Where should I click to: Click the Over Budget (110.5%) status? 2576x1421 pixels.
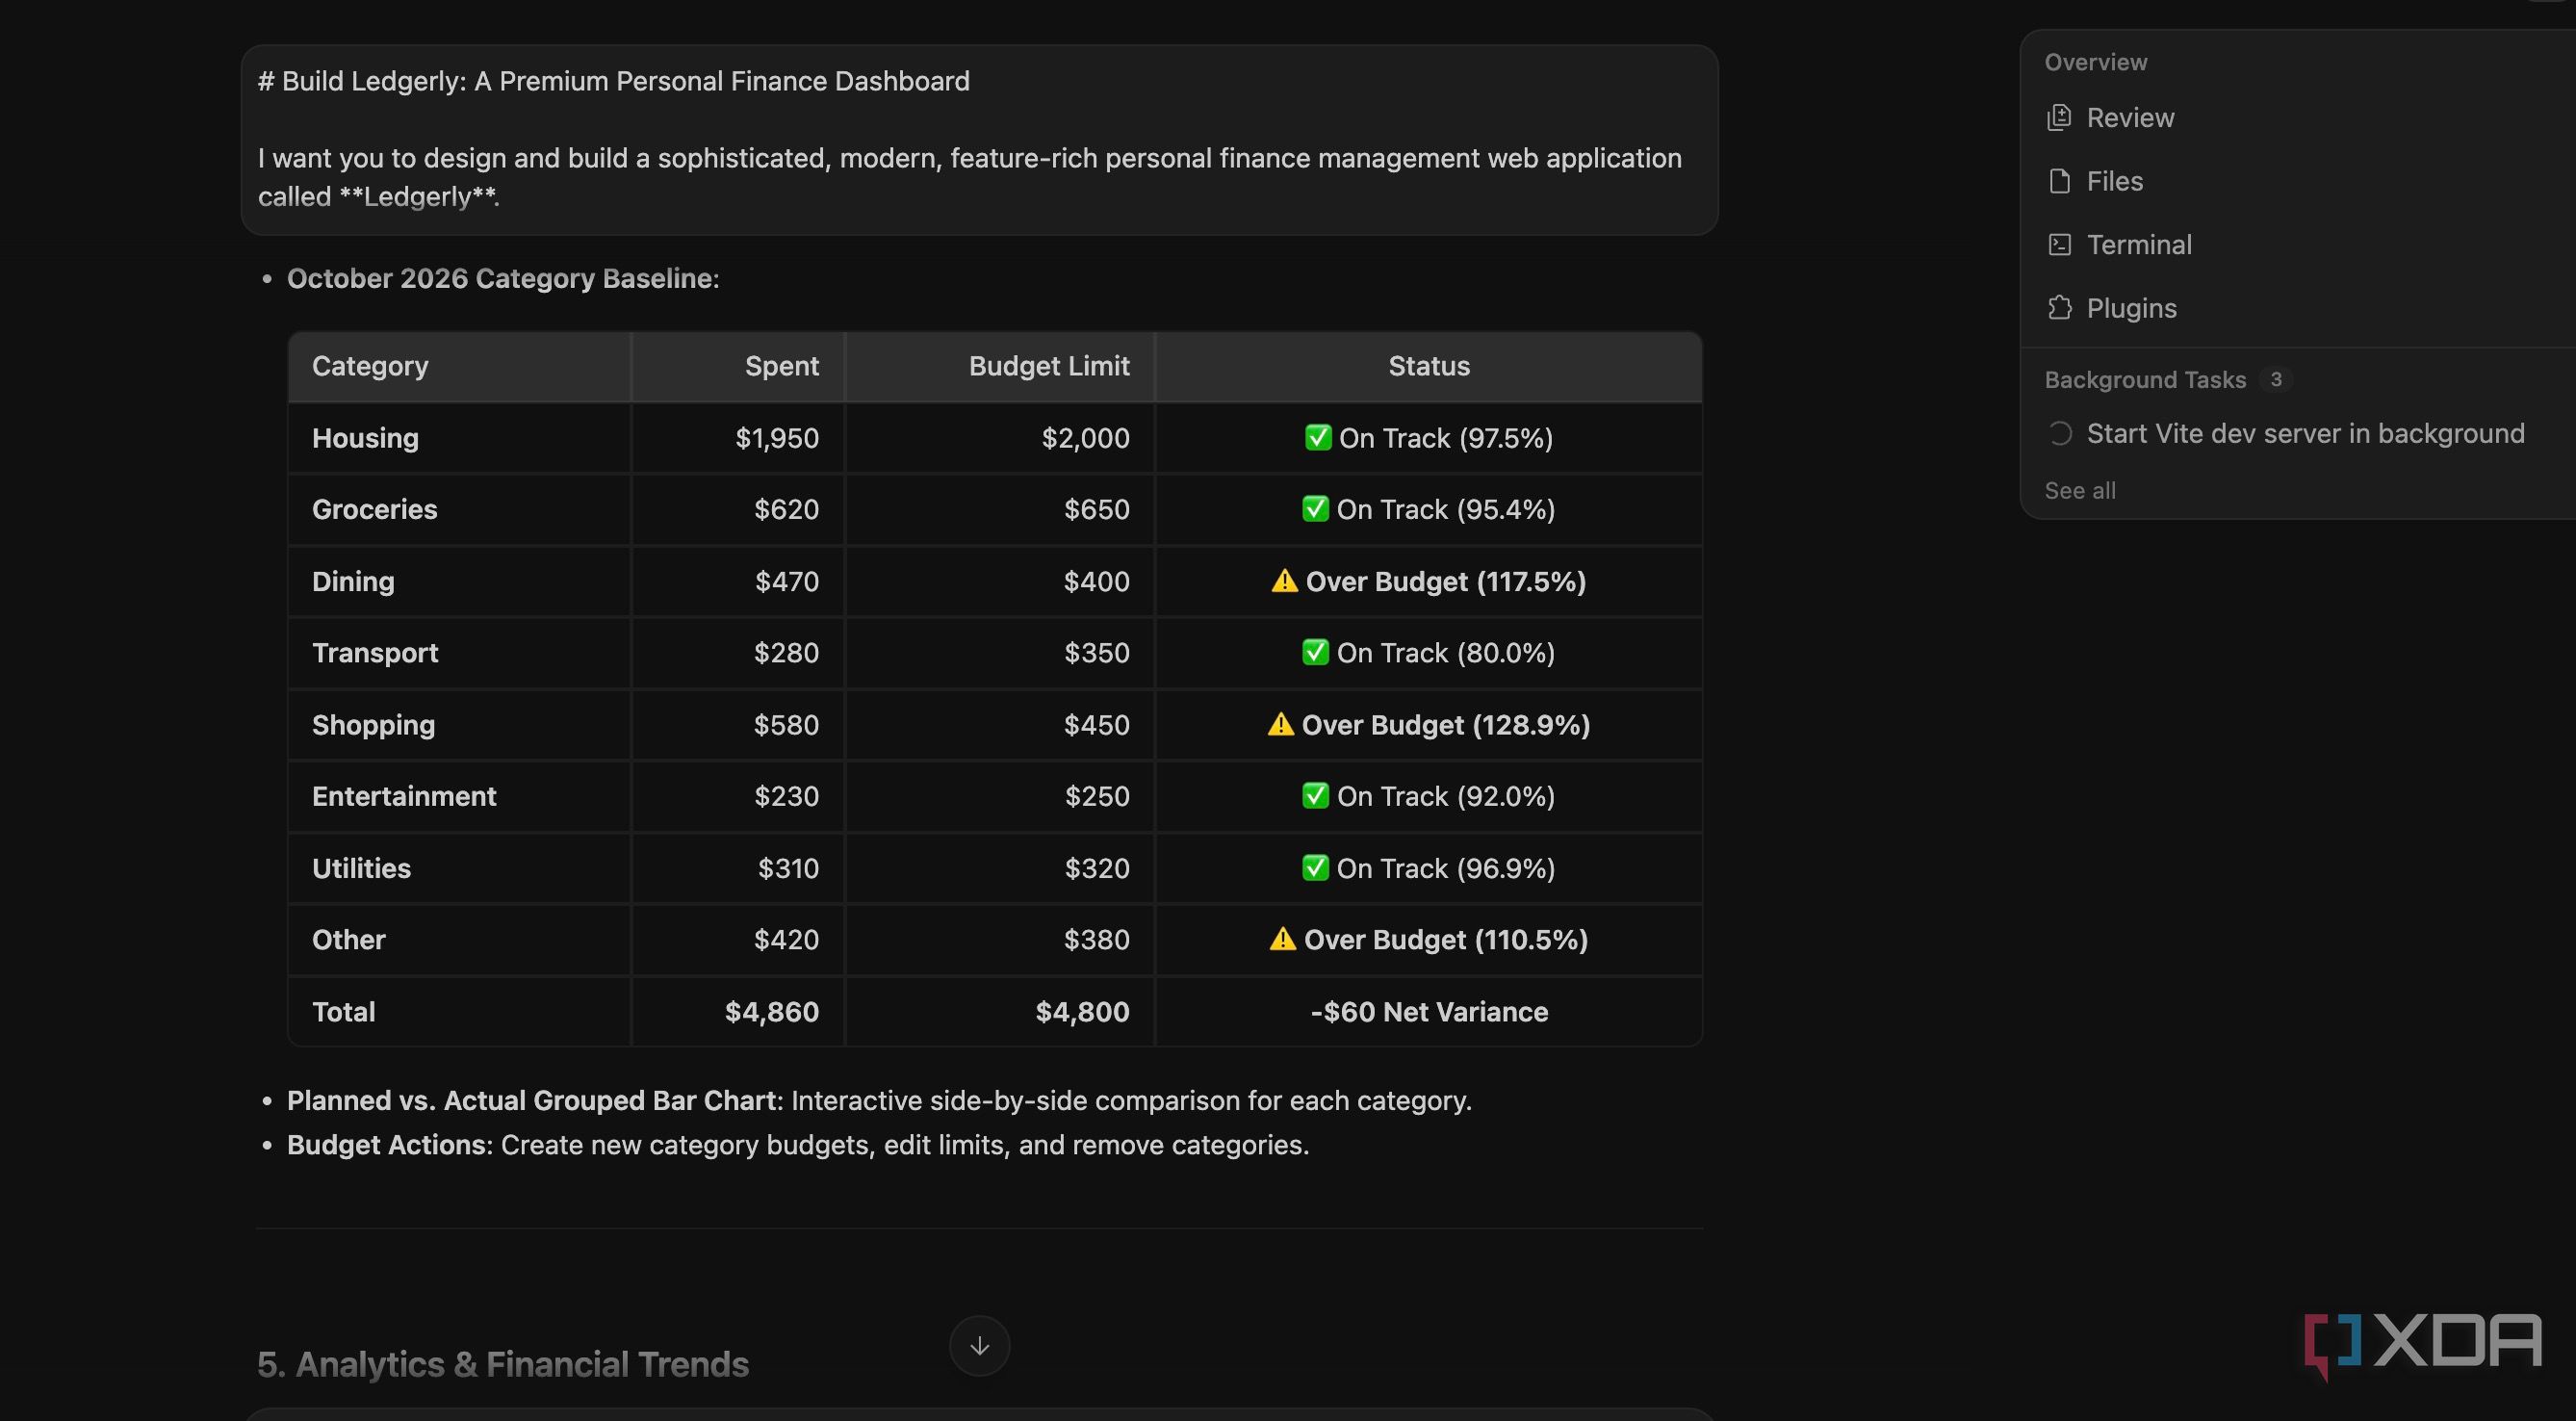[1428, 940]
